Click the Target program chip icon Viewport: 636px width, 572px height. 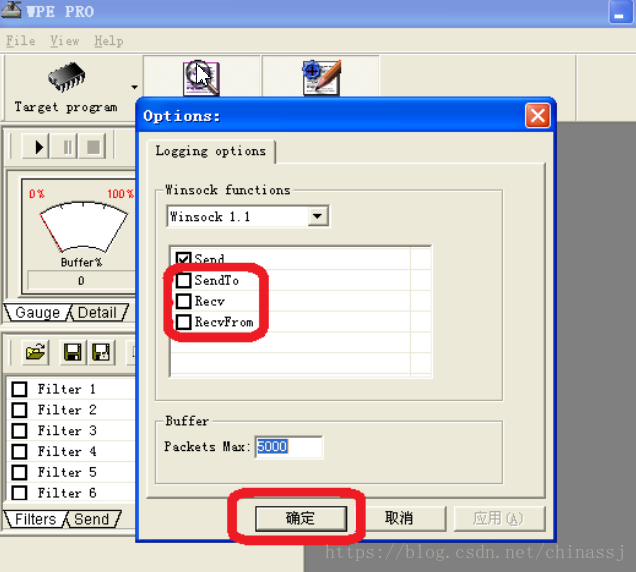click(67, 77)
